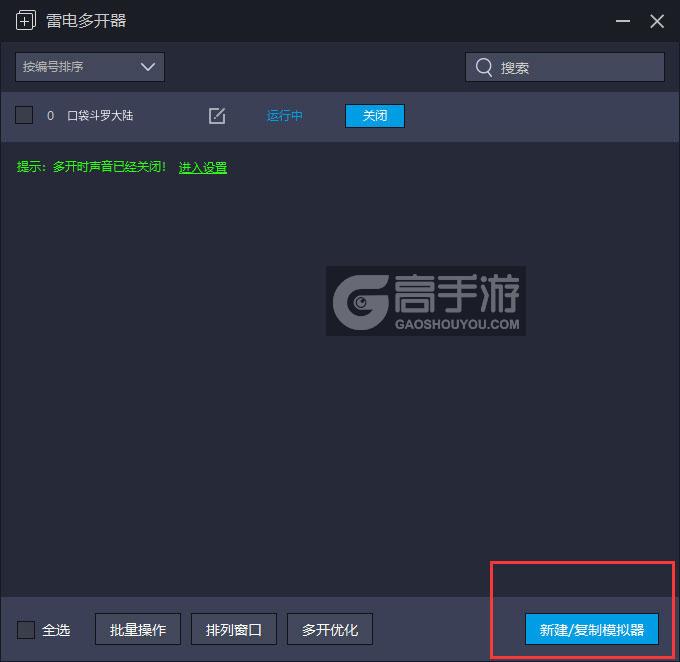Click the 排列窗口 button
Screen dimensions: 680x662
coord(234,630)
